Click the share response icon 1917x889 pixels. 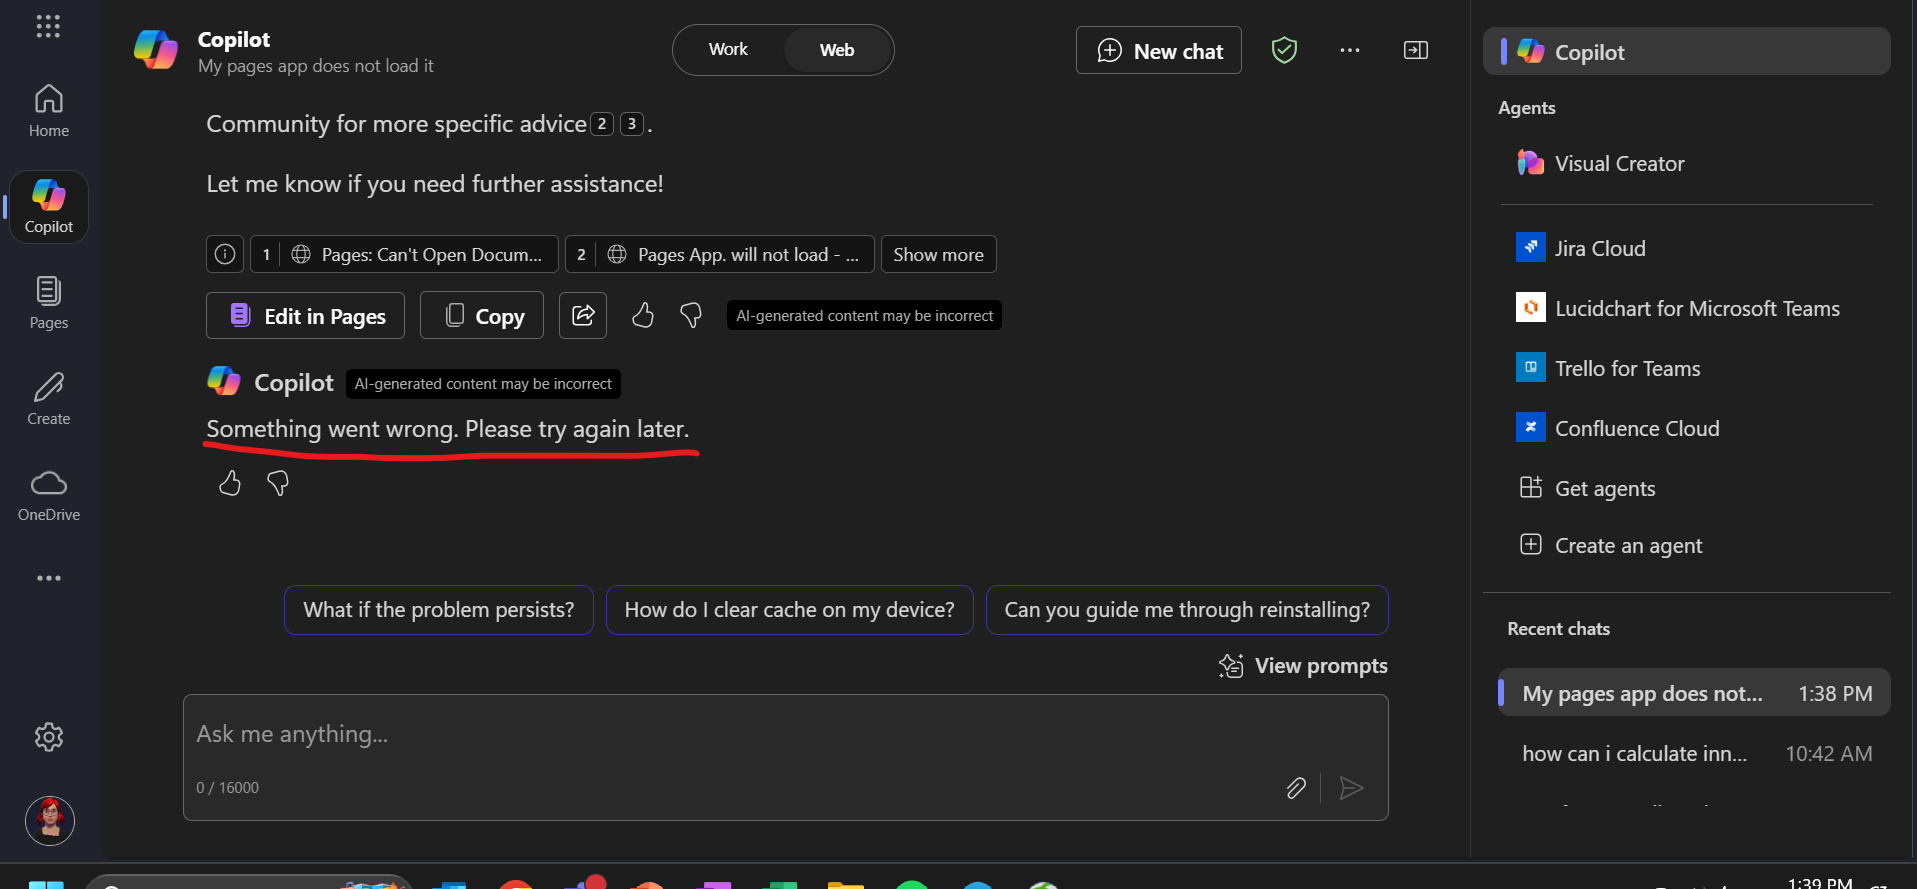click(x=583, y=316)
